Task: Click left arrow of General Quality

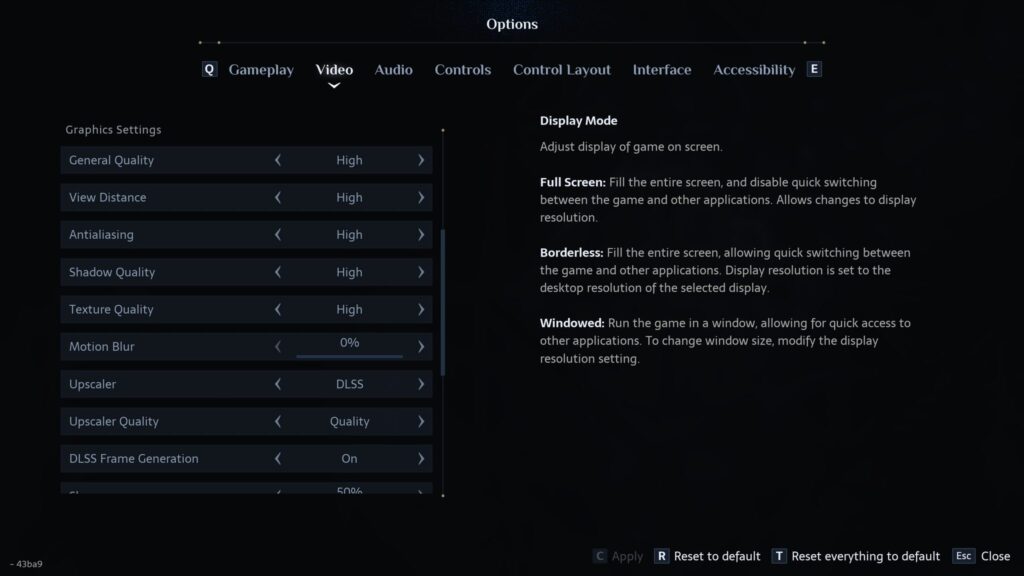Action: point(278,160)
